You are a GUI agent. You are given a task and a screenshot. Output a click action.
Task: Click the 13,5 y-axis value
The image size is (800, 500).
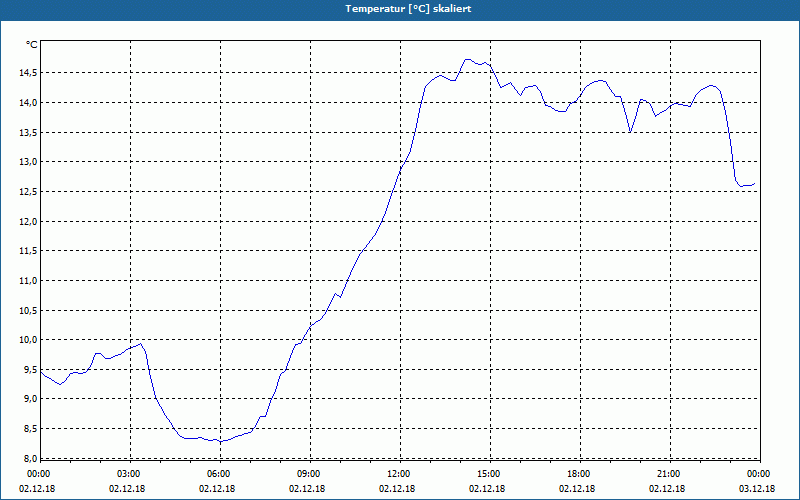29,133
